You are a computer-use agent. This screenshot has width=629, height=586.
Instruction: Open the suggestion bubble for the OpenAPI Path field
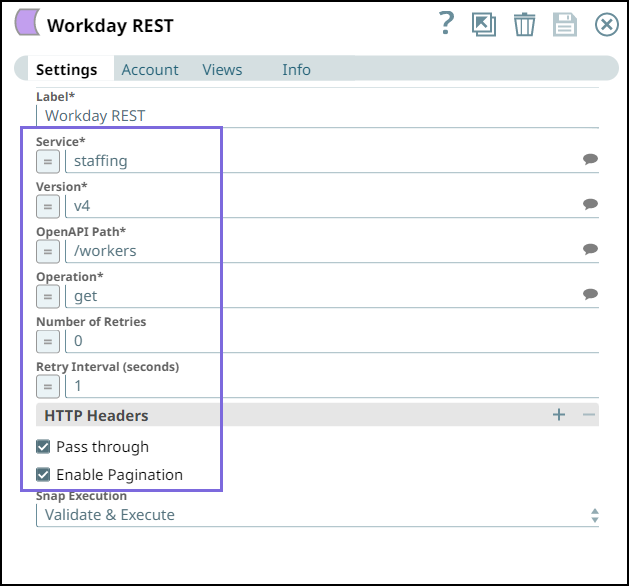click(590, 249)
